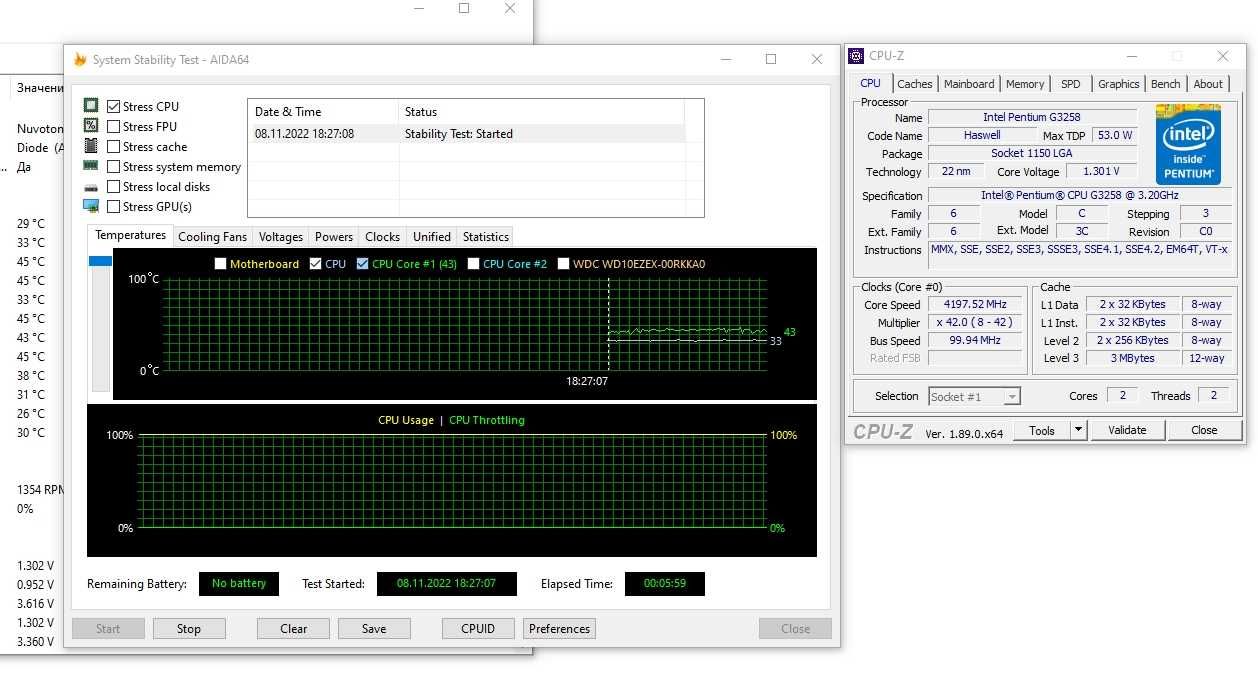Click the Core Speed 4197.52 MHz value
The width and height of the screenshot is (1258, 694).
tap(975, 305)
